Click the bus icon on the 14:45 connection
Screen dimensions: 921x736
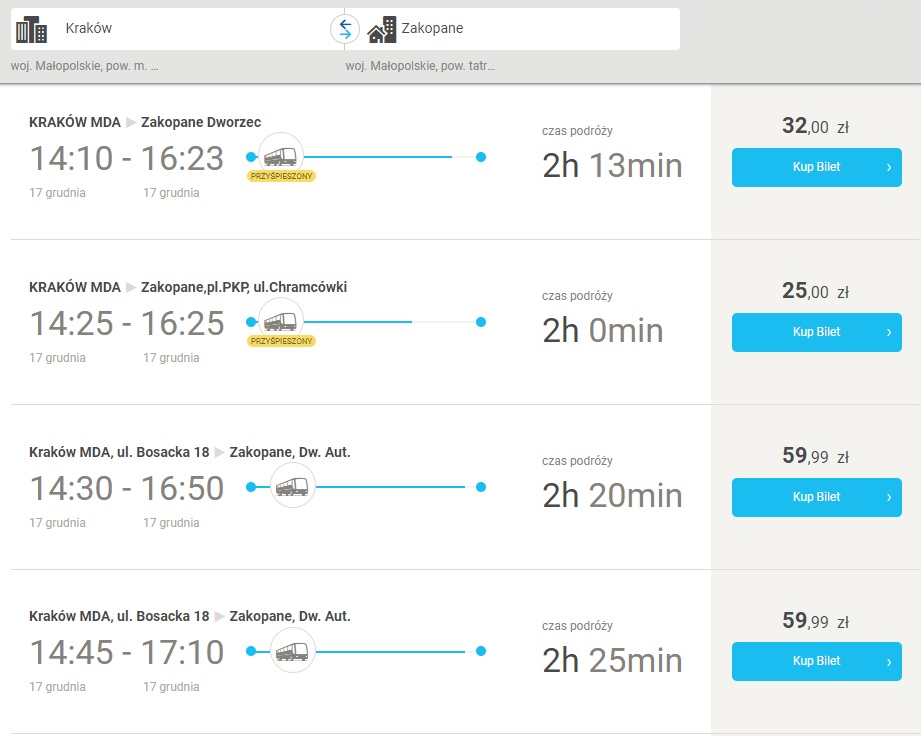pyautogui.click(x=291, y=651)
